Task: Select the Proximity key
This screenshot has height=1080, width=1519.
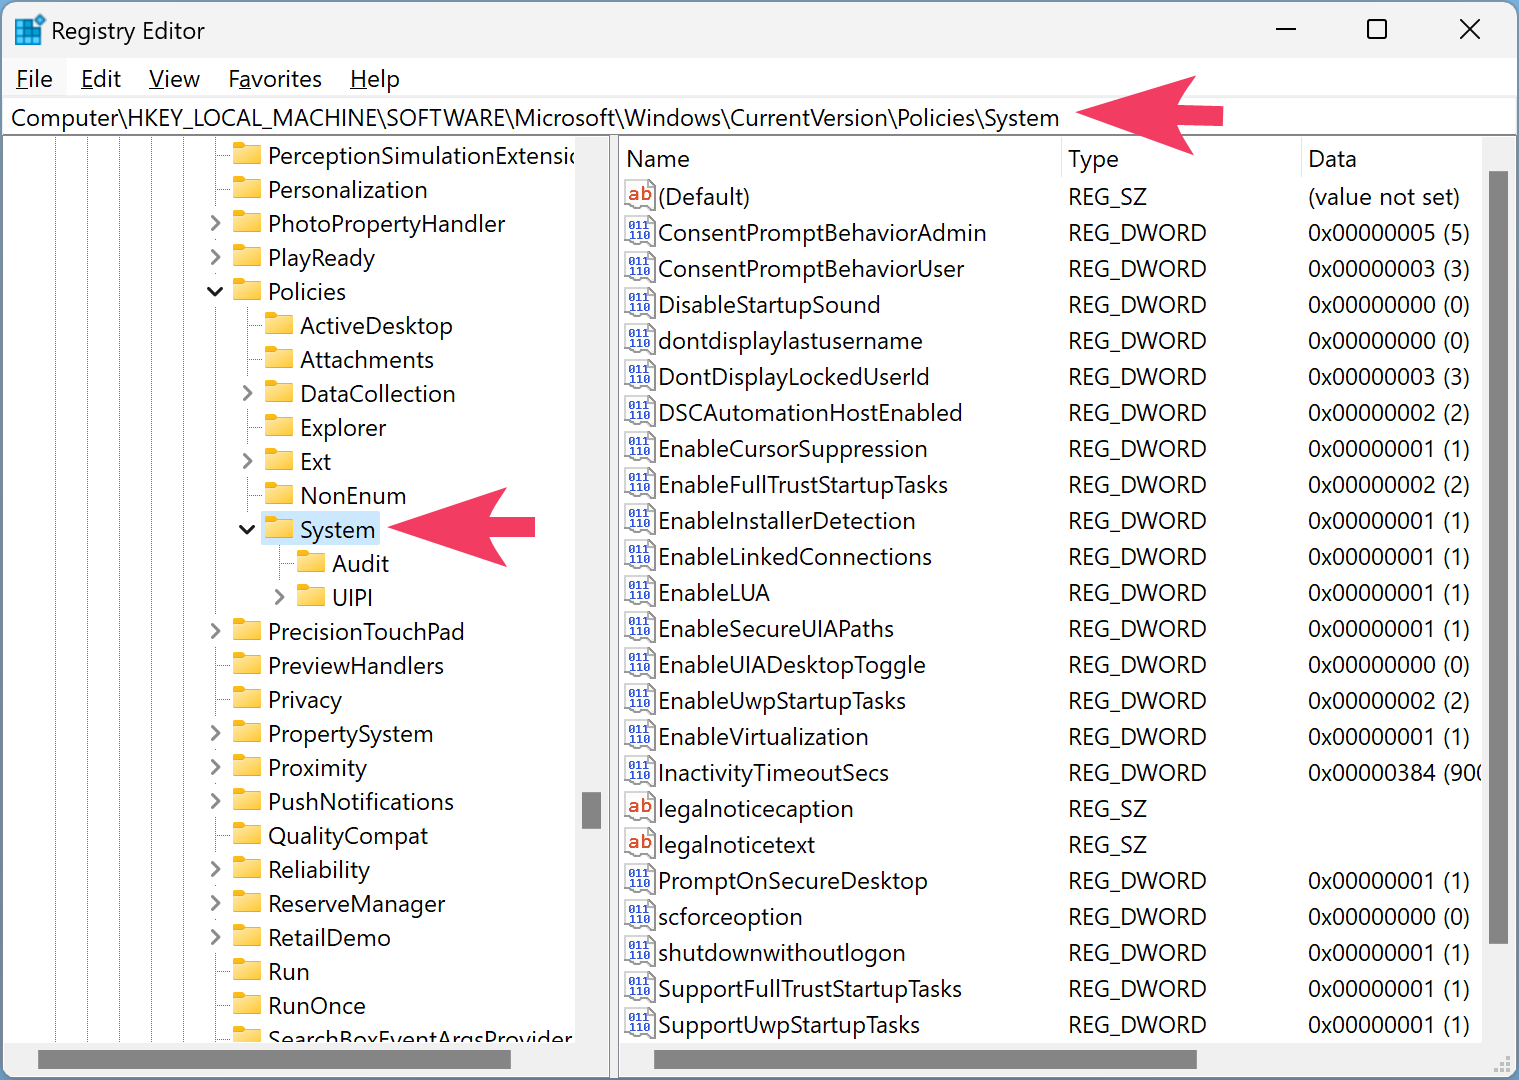Action: point(317,768)
